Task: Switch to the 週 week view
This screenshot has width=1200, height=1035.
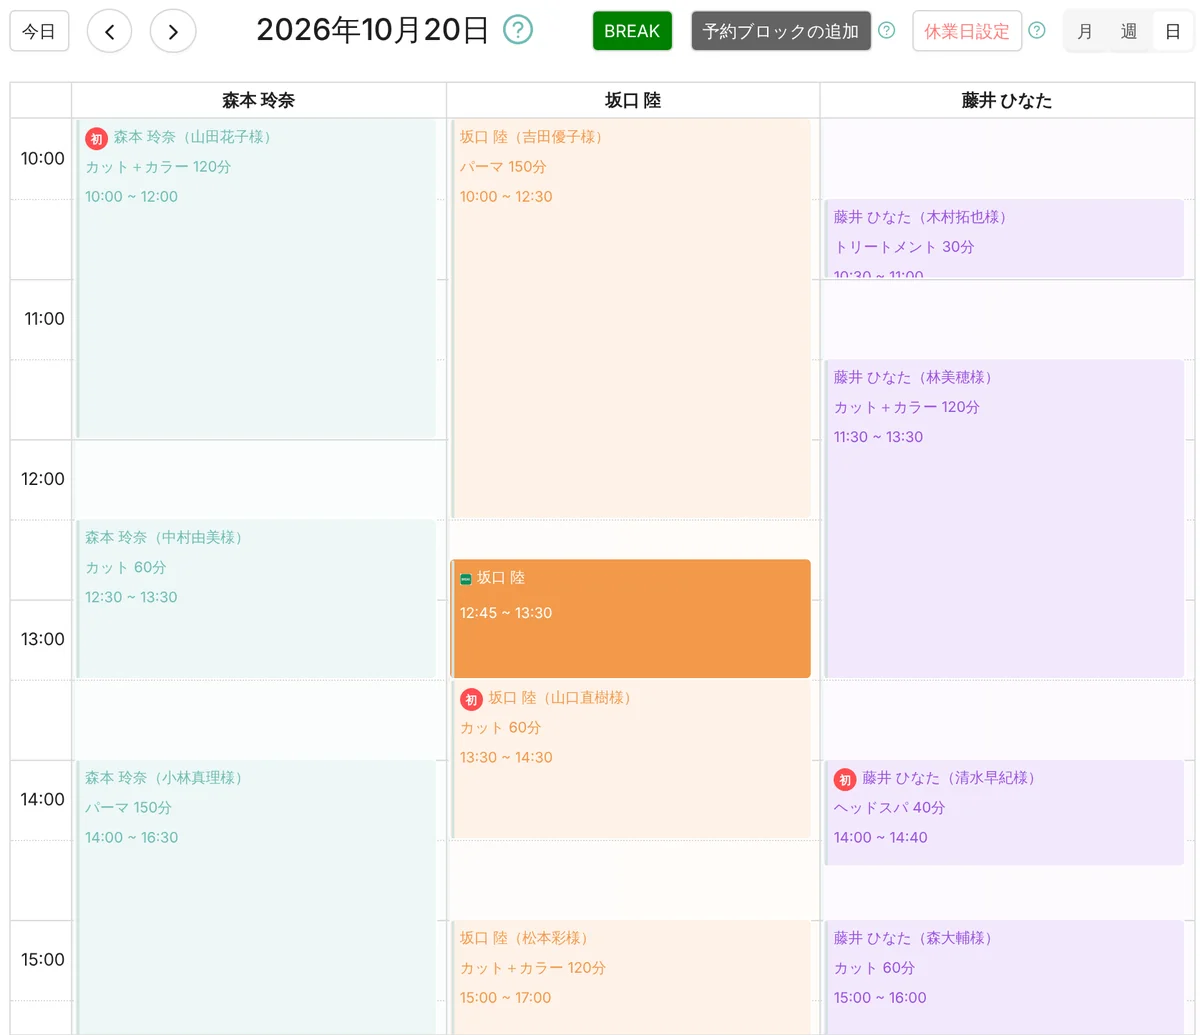Action: pos(1129,31)
